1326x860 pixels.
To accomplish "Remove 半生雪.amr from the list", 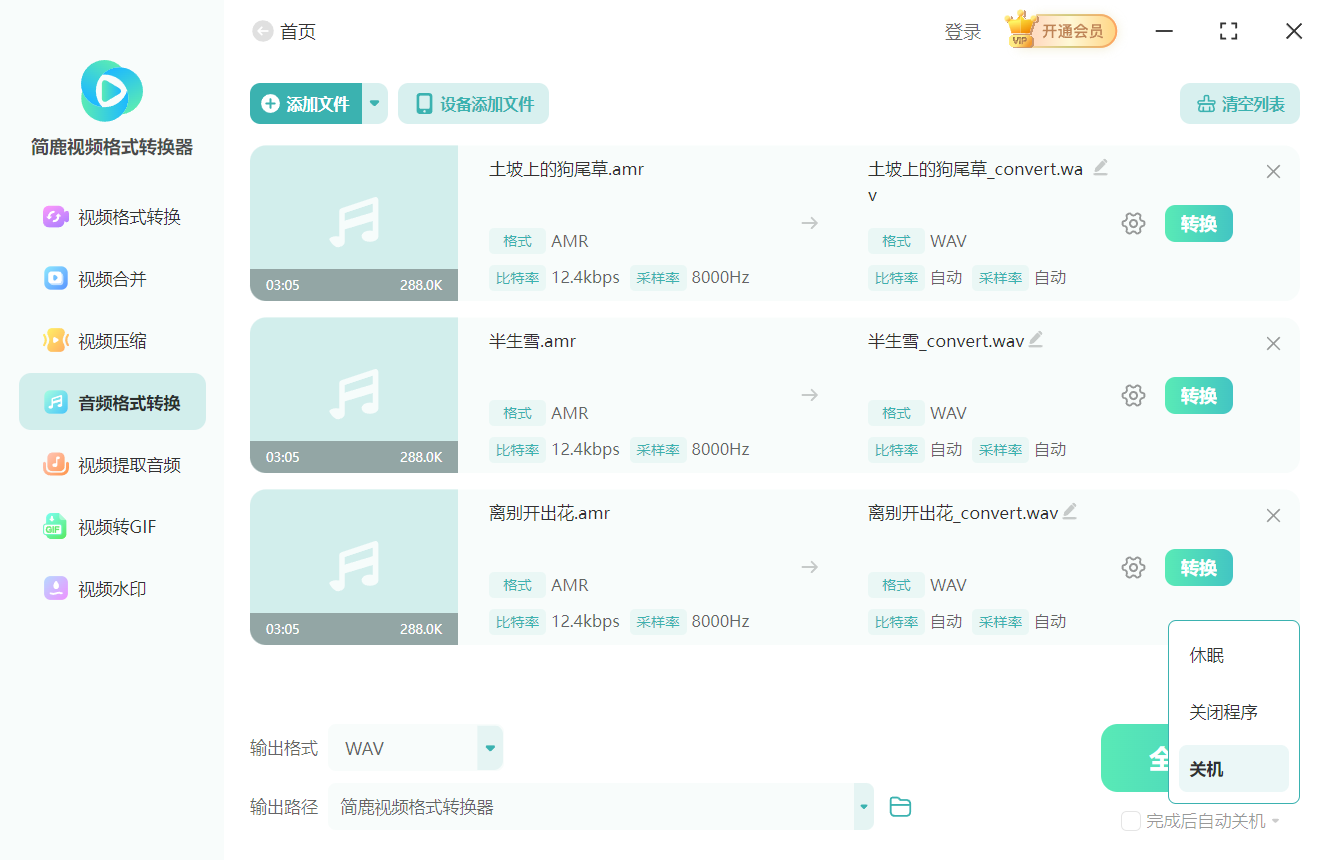I will point(1273,344).
